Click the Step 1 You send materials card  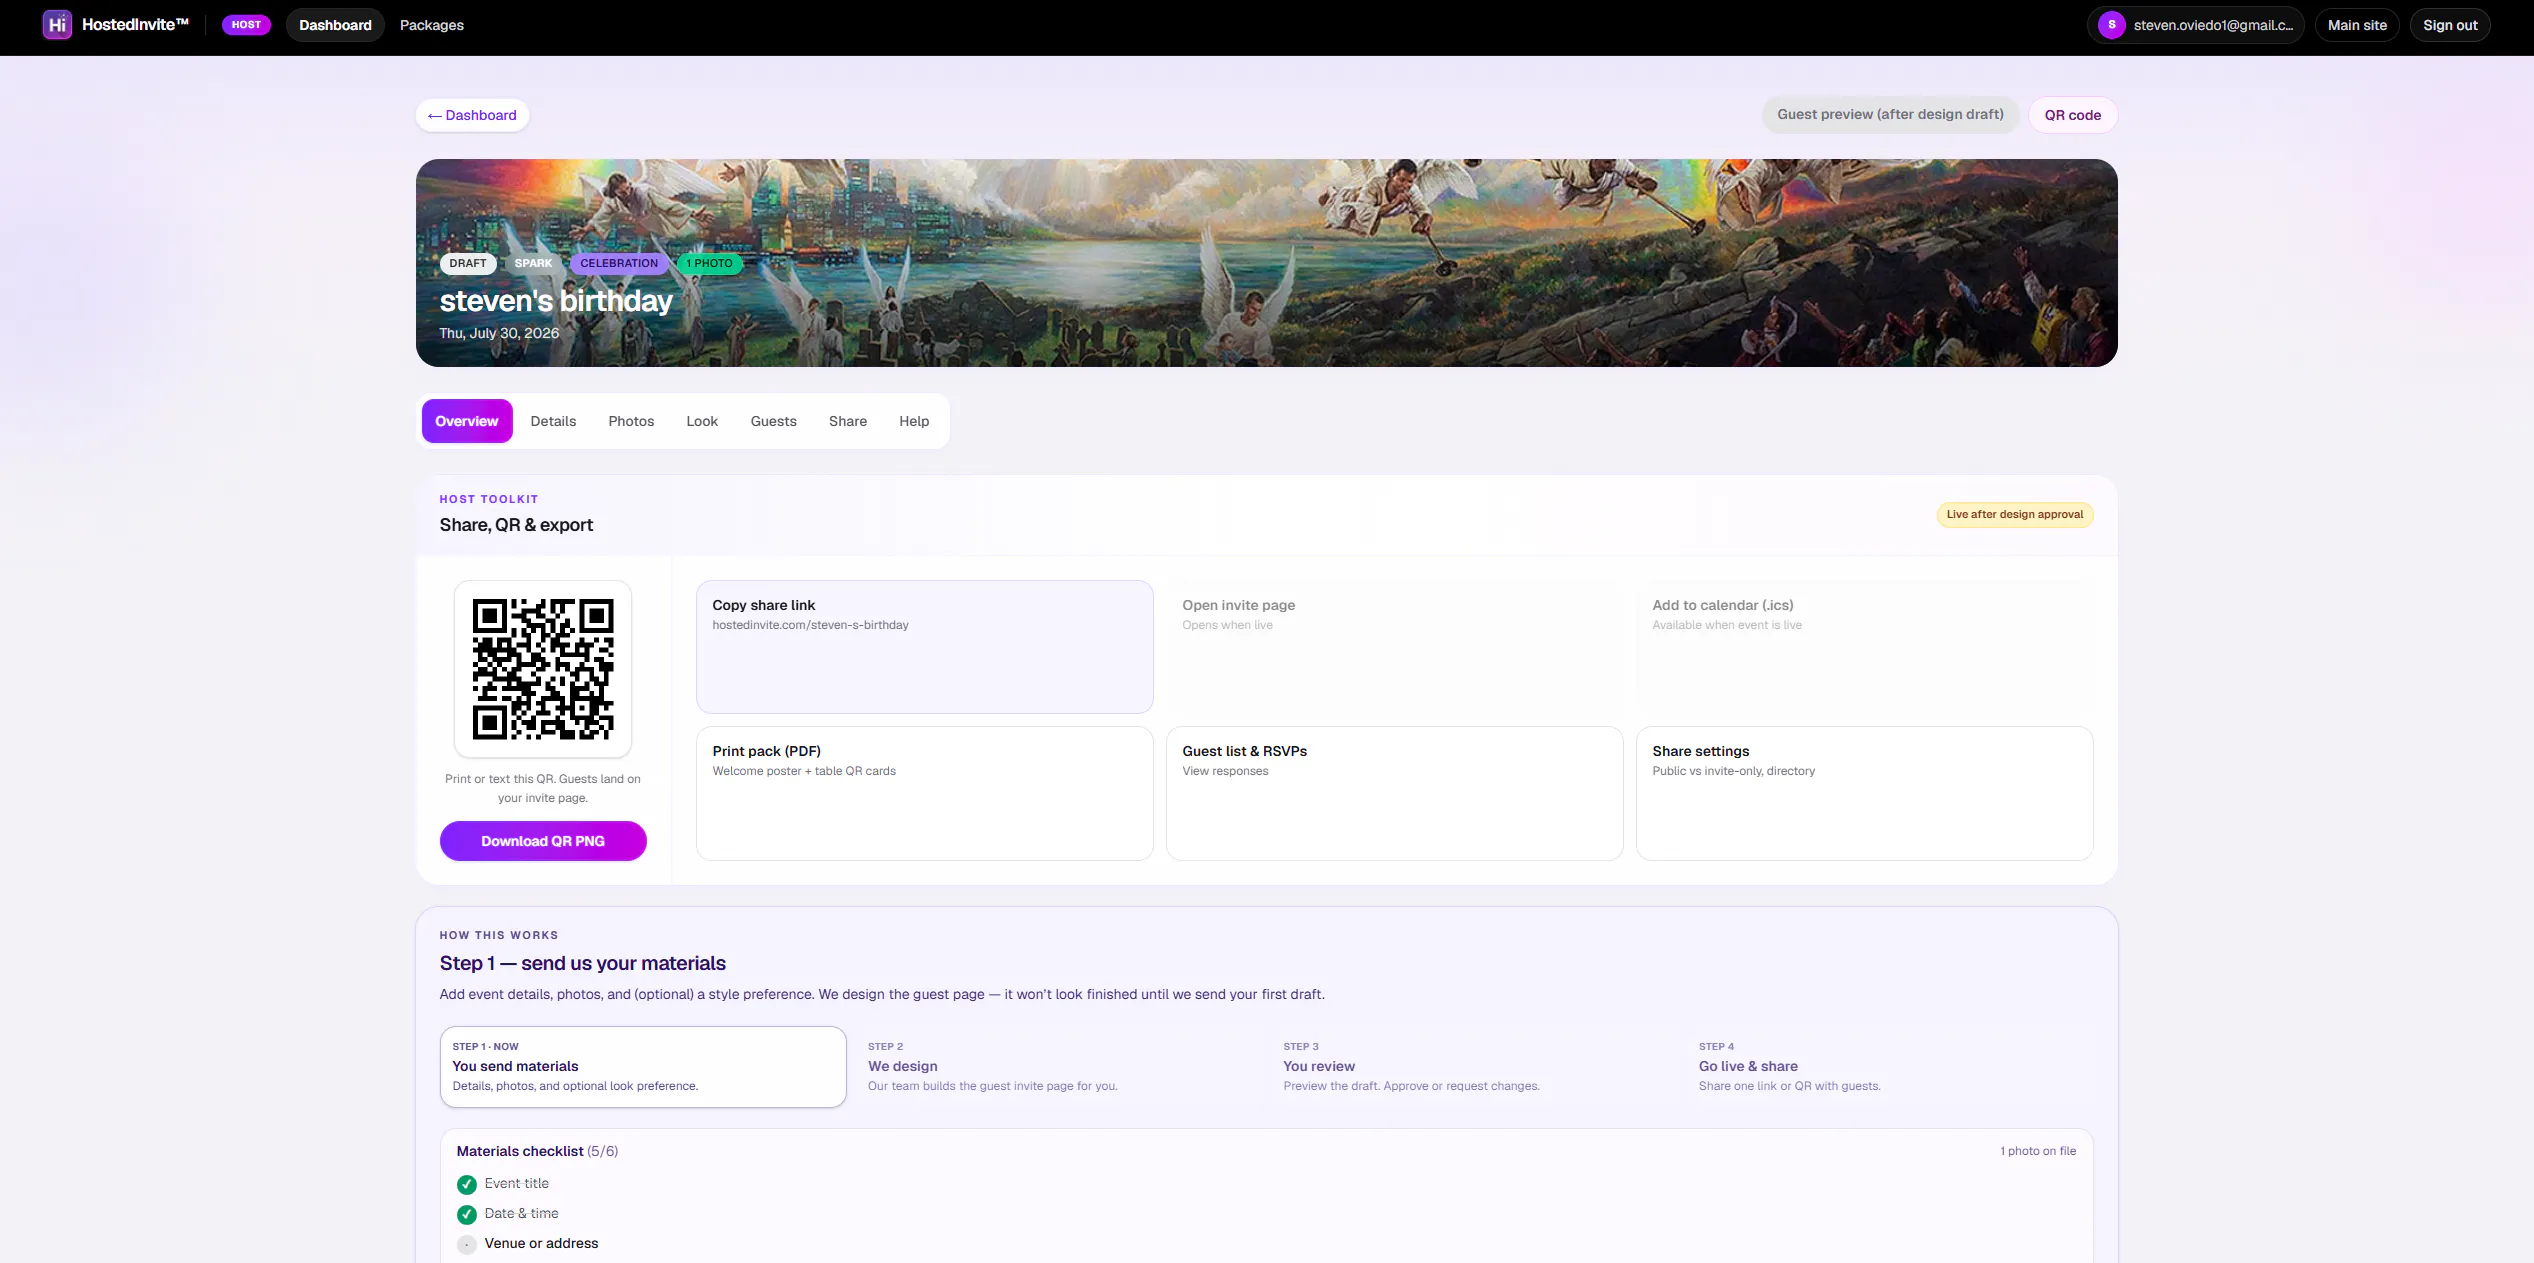643,1067
